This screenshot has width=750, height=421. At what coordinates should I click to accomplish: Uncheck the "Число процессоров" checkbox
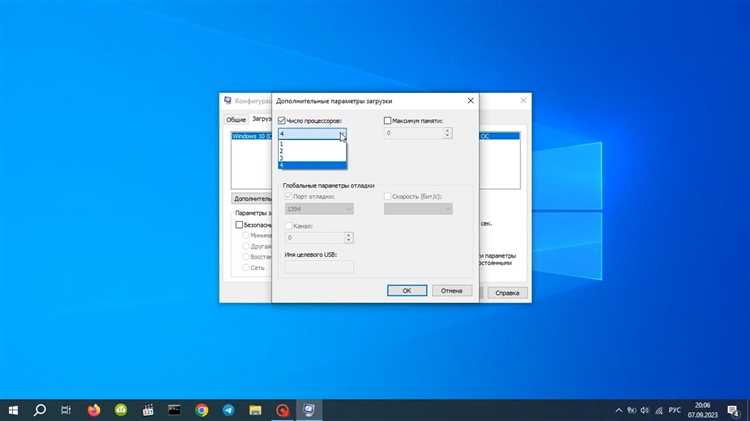point(282,121)
